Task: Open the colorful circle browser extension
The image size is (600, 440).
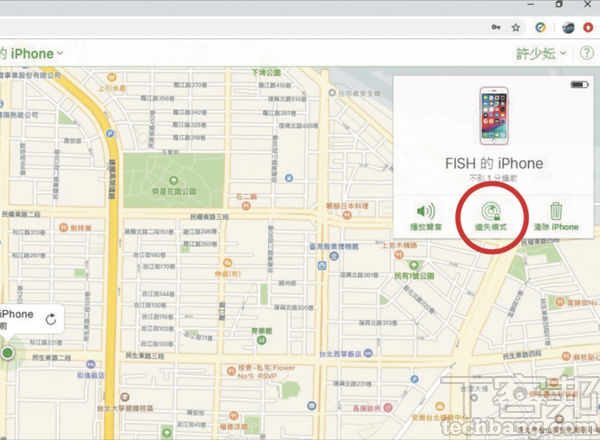Action: [540, 28]
